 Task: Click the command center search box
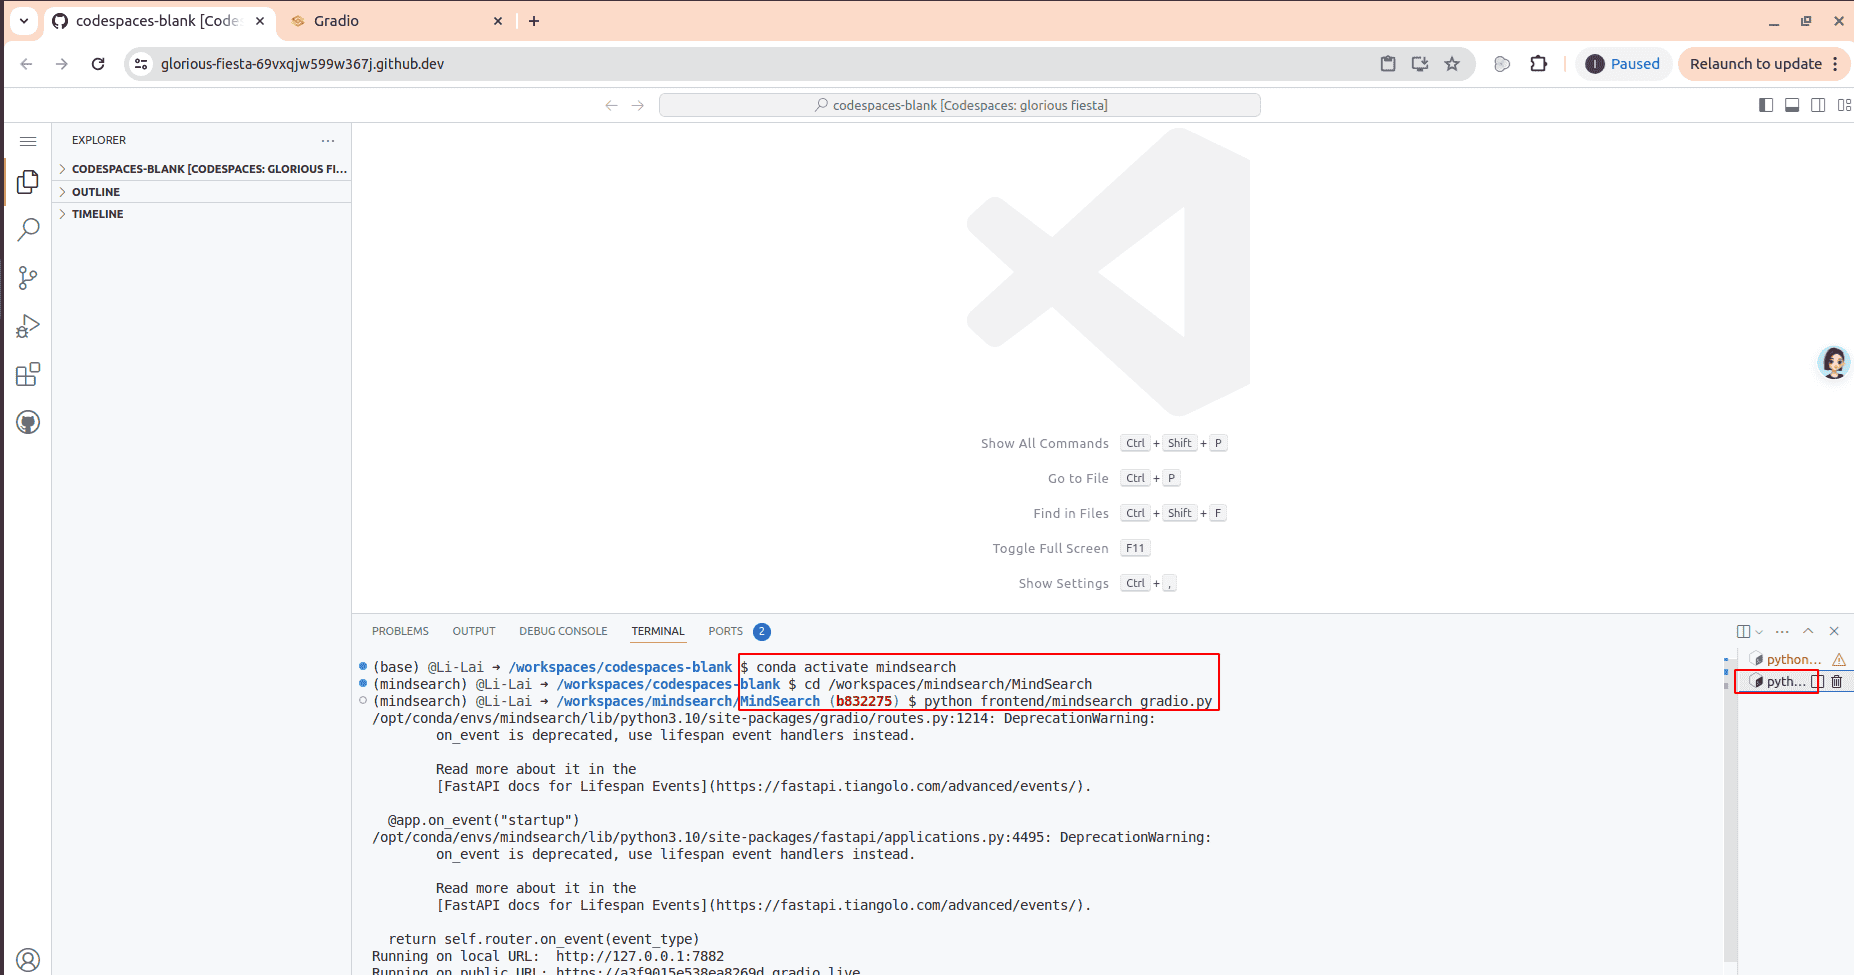click(x=959, y=105)
